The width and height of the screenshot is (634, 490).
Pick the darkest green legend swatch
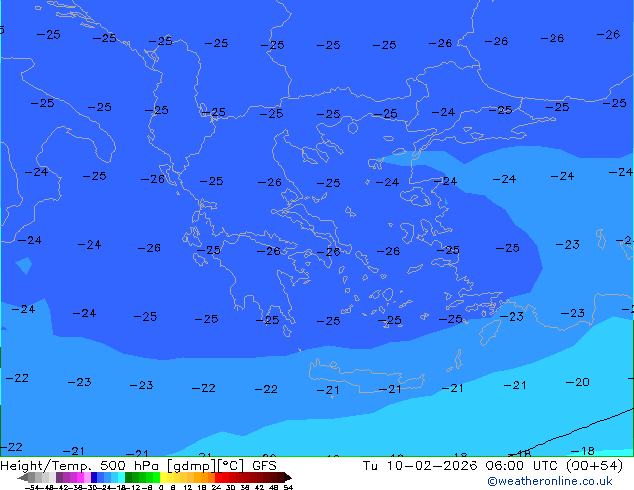(x=129, y=477)
